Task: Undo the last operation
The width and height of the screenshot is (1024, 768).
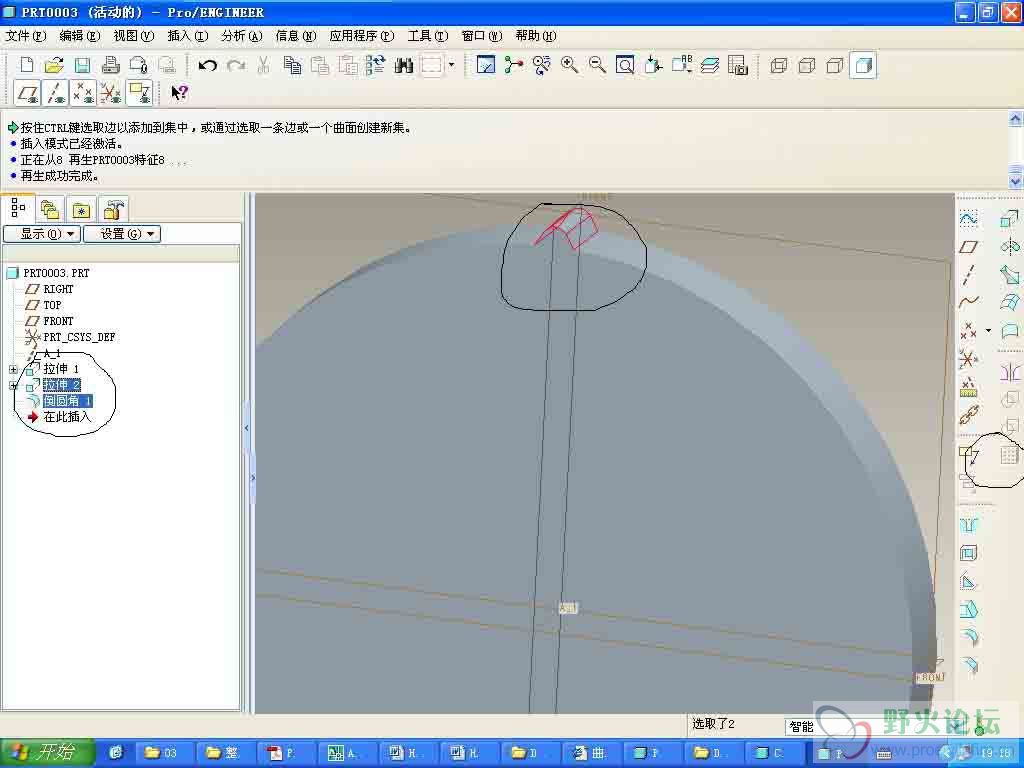Action: (208, 65)
